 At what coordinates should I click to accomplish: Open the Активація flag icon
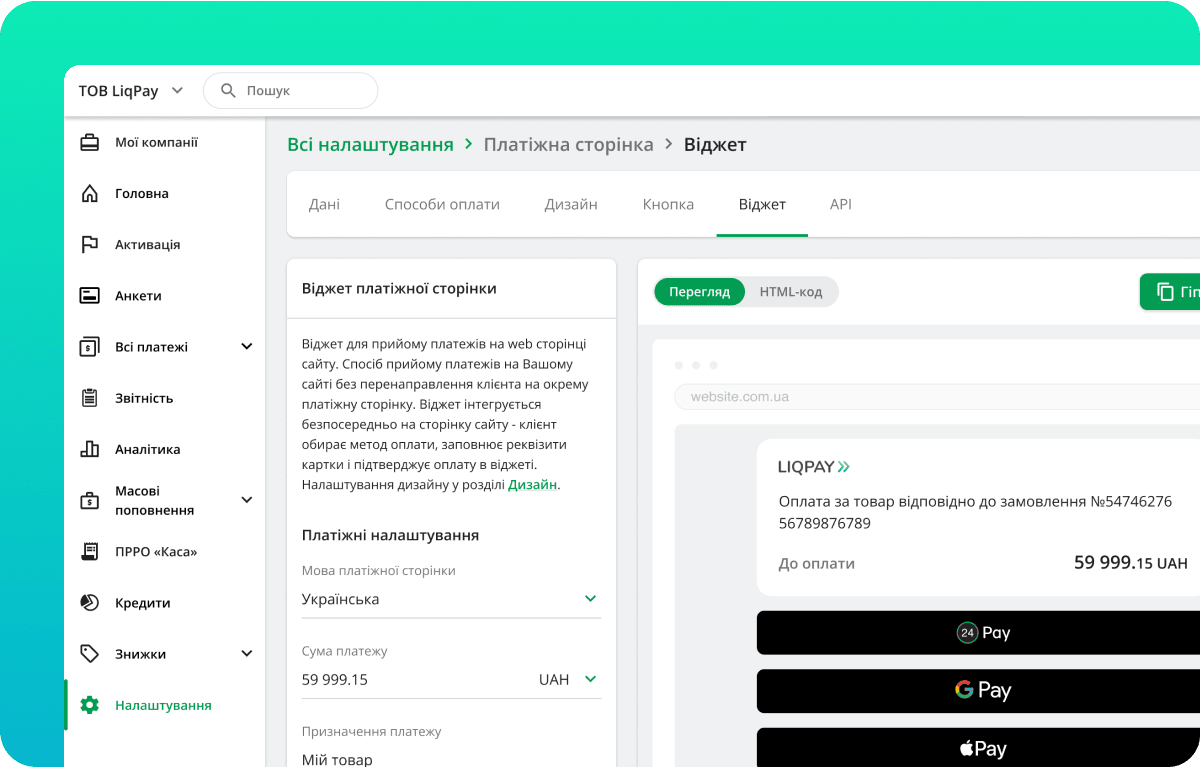(90, 244)
